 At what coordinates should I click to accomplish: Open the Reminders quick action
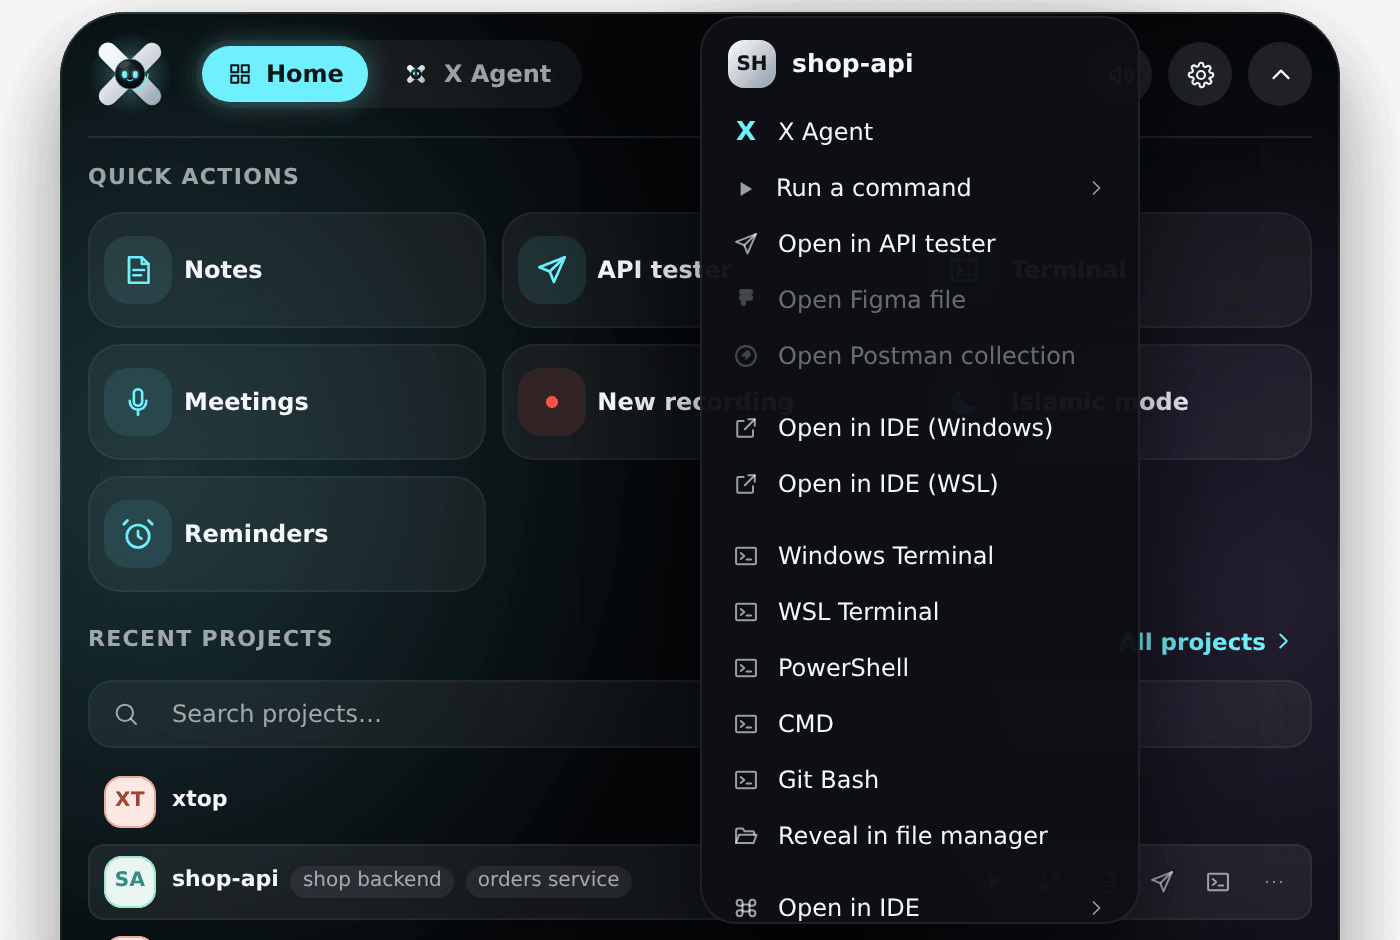pos(287,534)
